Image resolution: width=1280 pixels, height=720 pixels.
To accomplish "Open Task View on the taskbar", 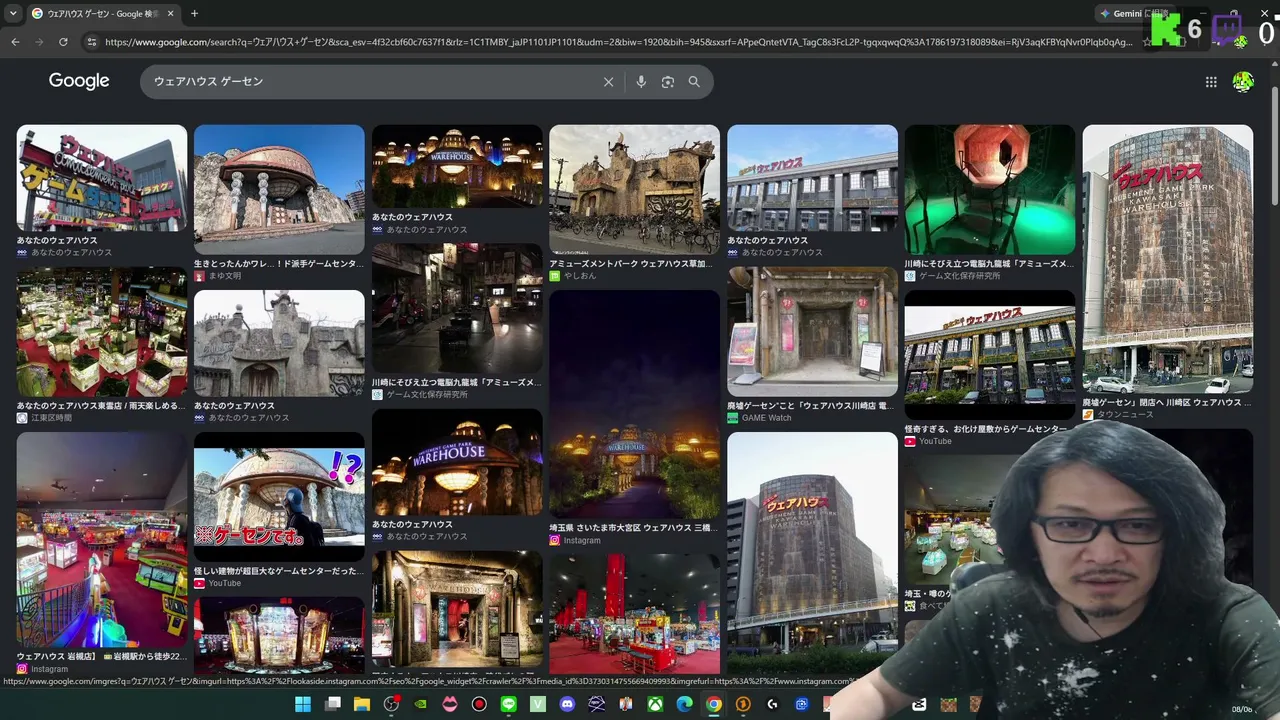I will click(333, 704).
